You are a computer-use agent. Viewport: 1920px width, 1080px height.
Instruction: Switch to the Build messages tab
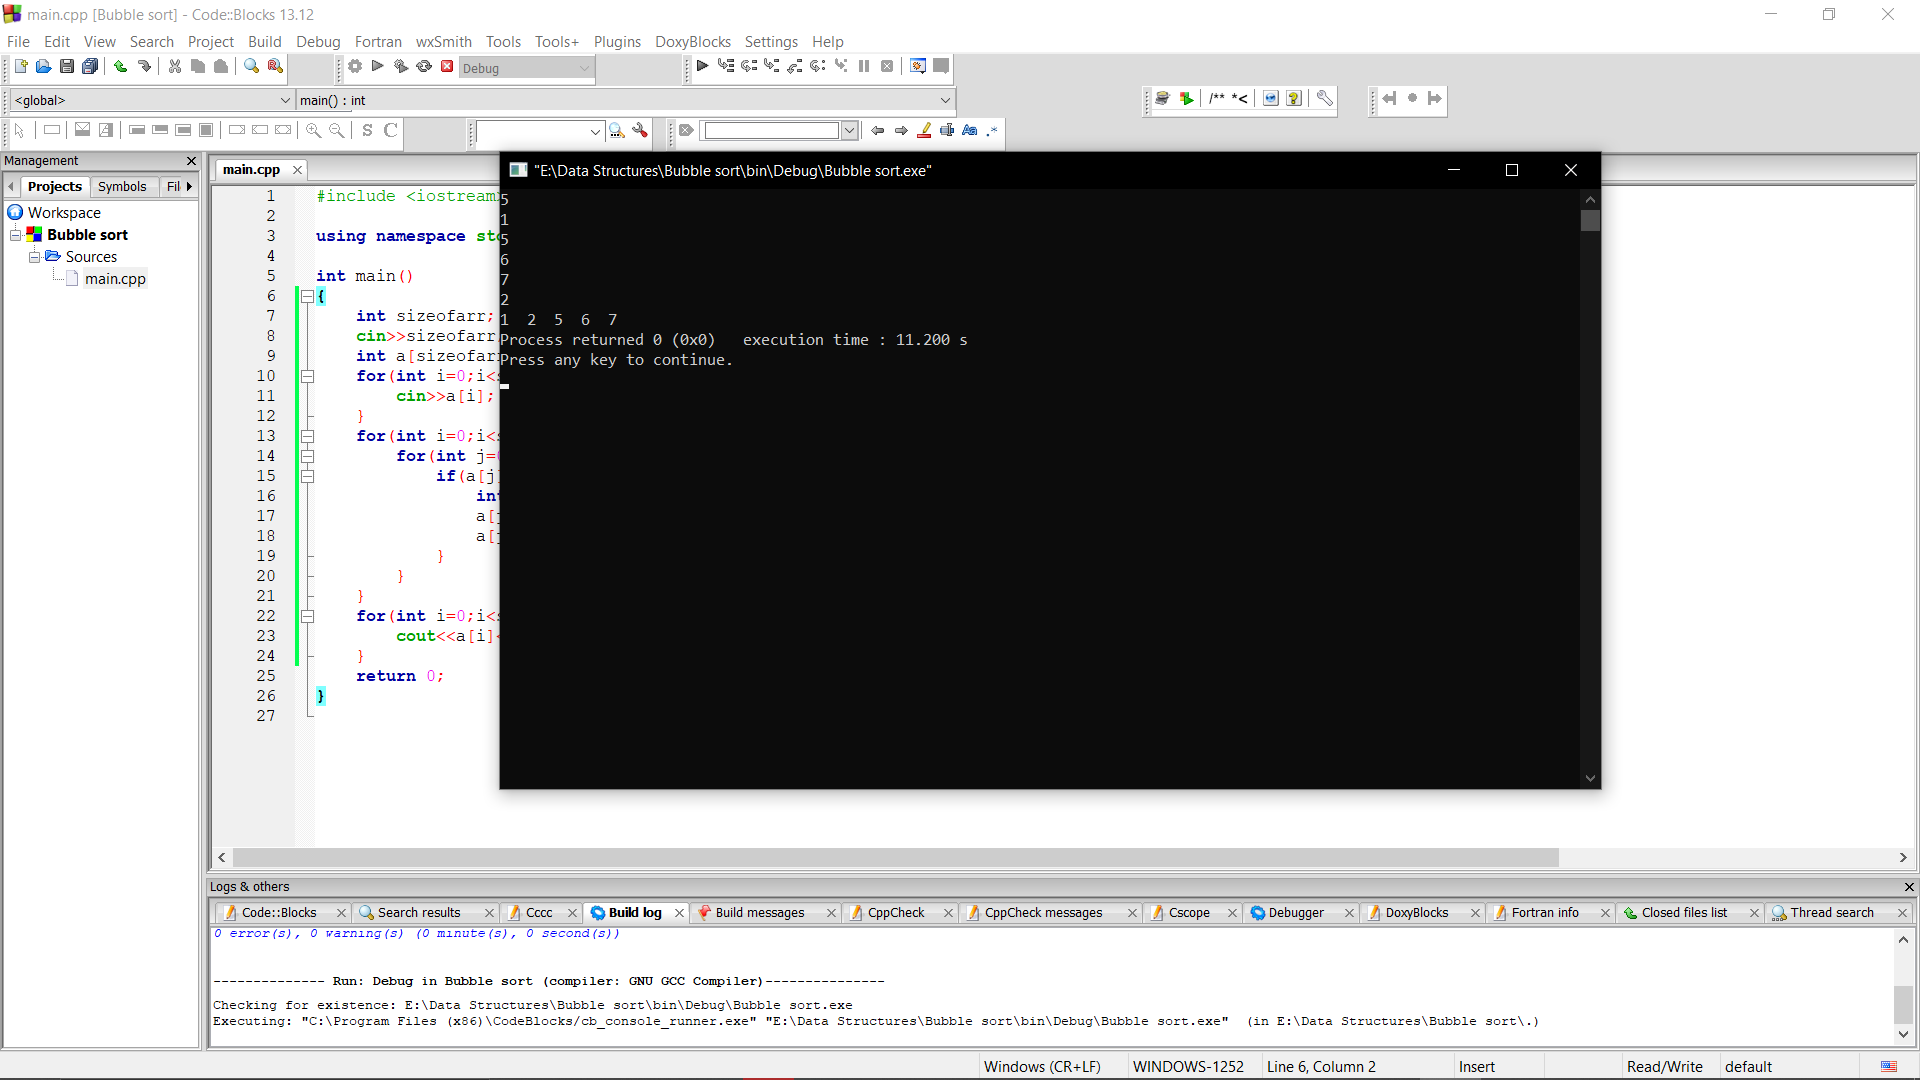(x=759, y=912)
